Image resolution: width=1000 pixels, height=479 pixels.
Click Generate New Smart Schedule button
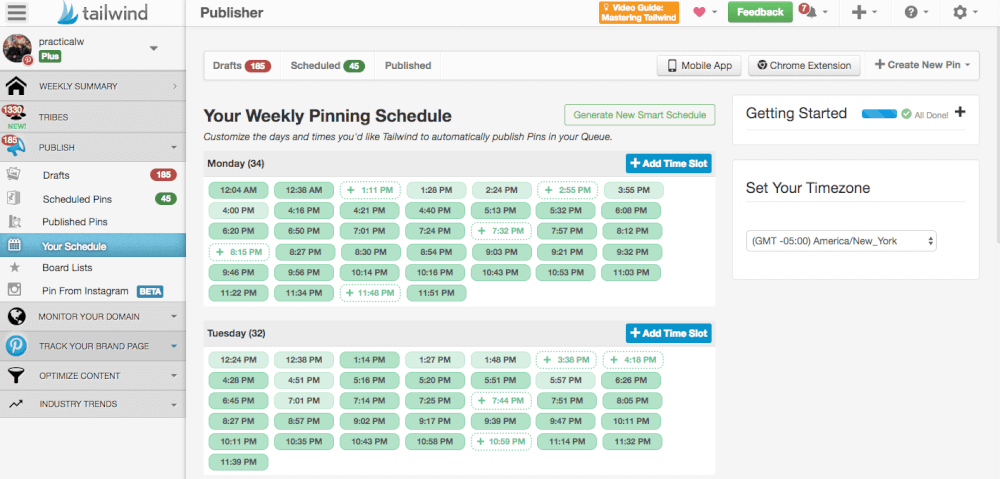[640, 115]
